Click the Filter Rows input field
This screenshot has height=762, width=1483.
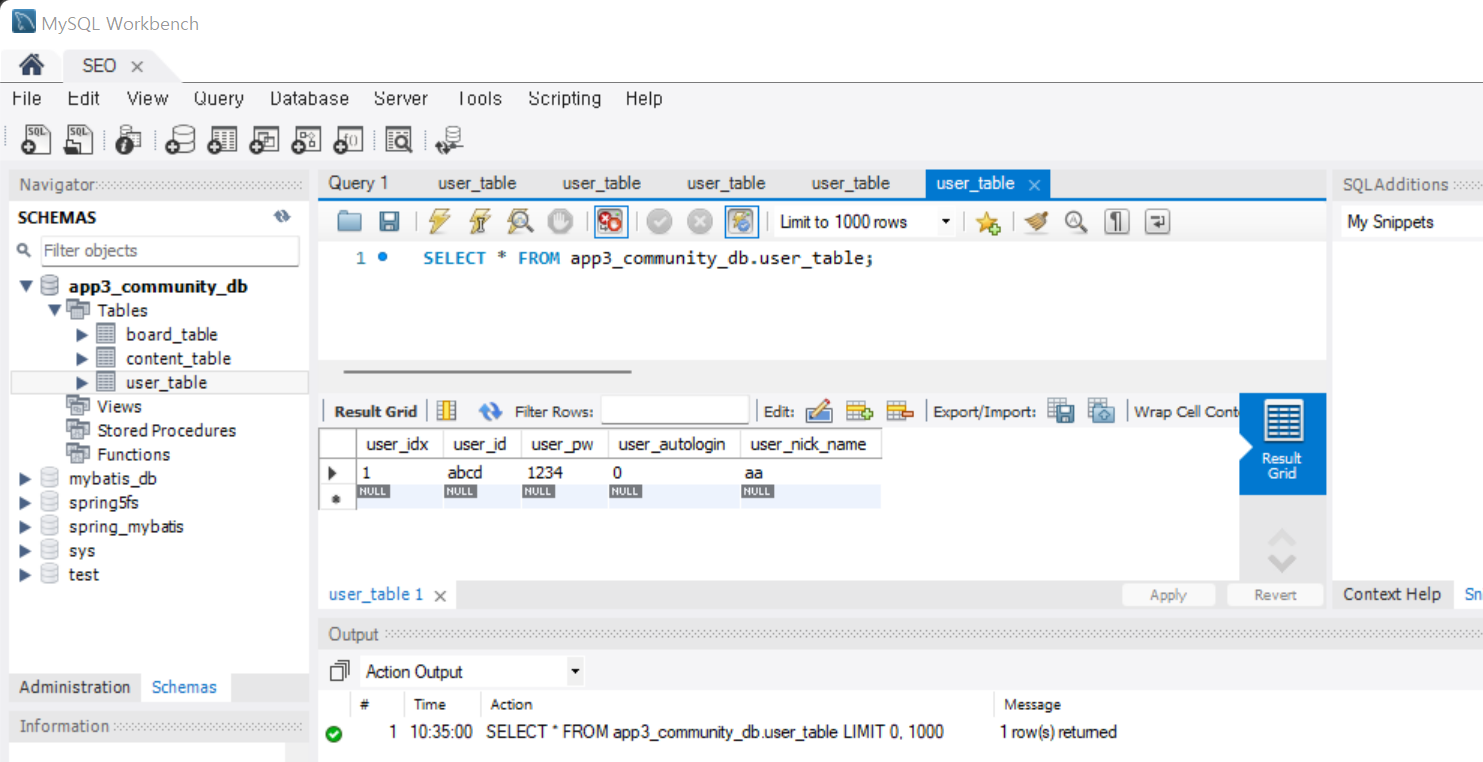pos(675,411)
